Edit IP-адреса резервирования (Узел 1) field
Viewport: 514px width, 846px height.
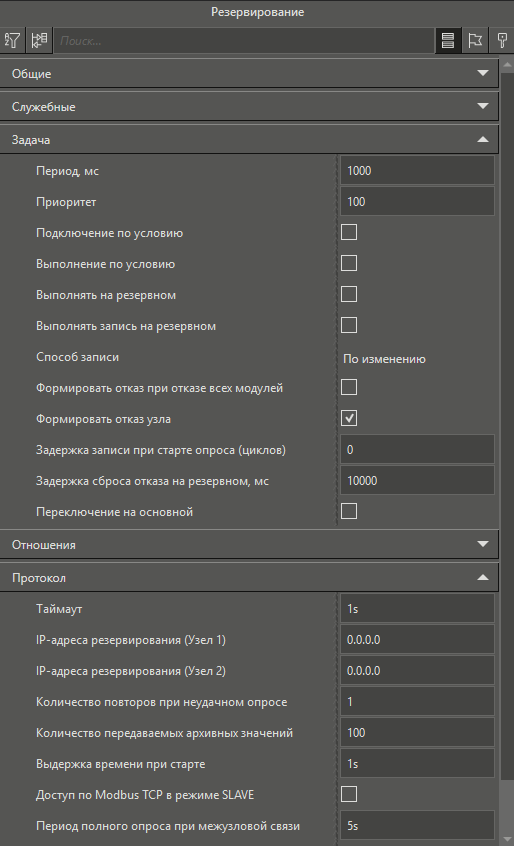(x=417, y=639)
